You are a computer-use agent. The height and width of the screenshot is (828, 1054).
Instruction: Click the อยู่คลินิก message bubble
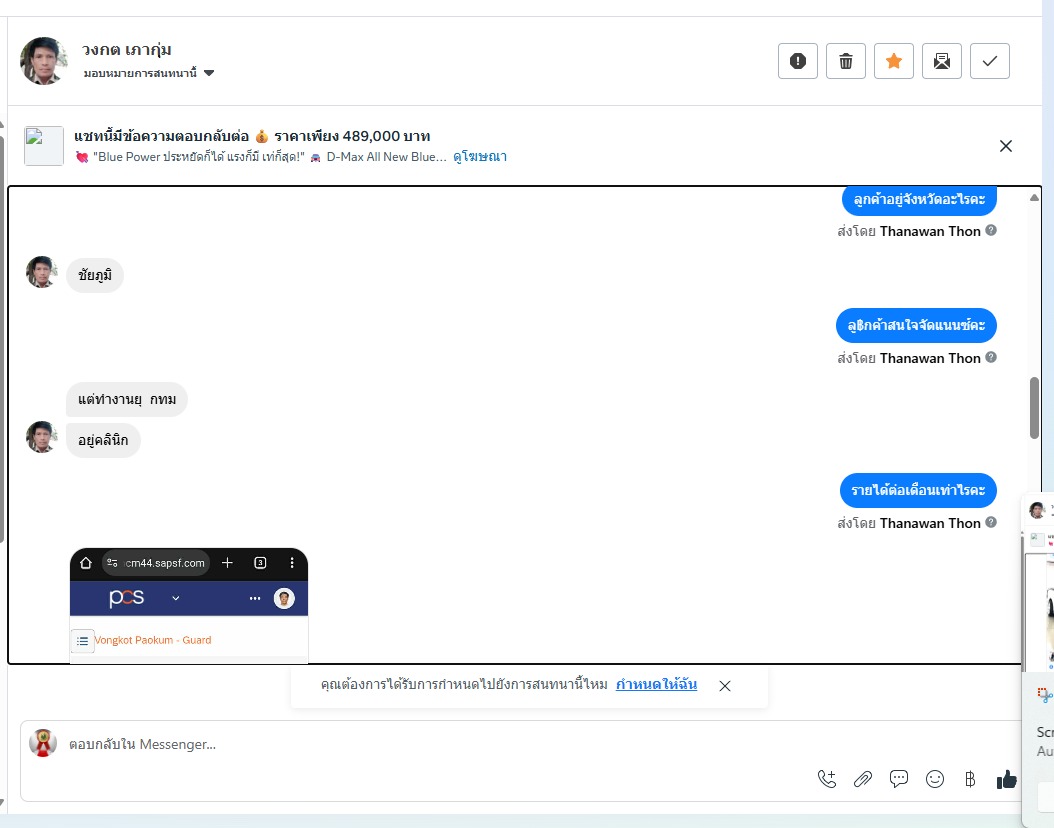(x=103, y=440)
